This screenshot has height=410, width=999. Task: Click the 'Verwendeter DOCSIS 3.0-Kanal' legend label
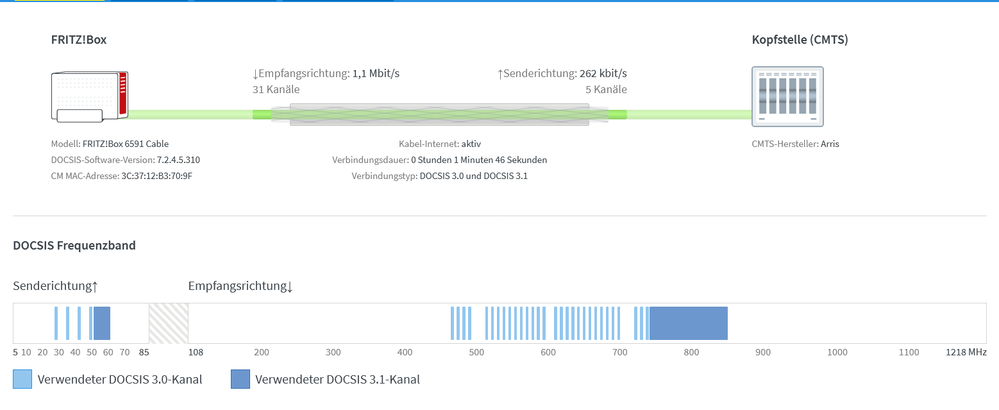click(120, 380)
